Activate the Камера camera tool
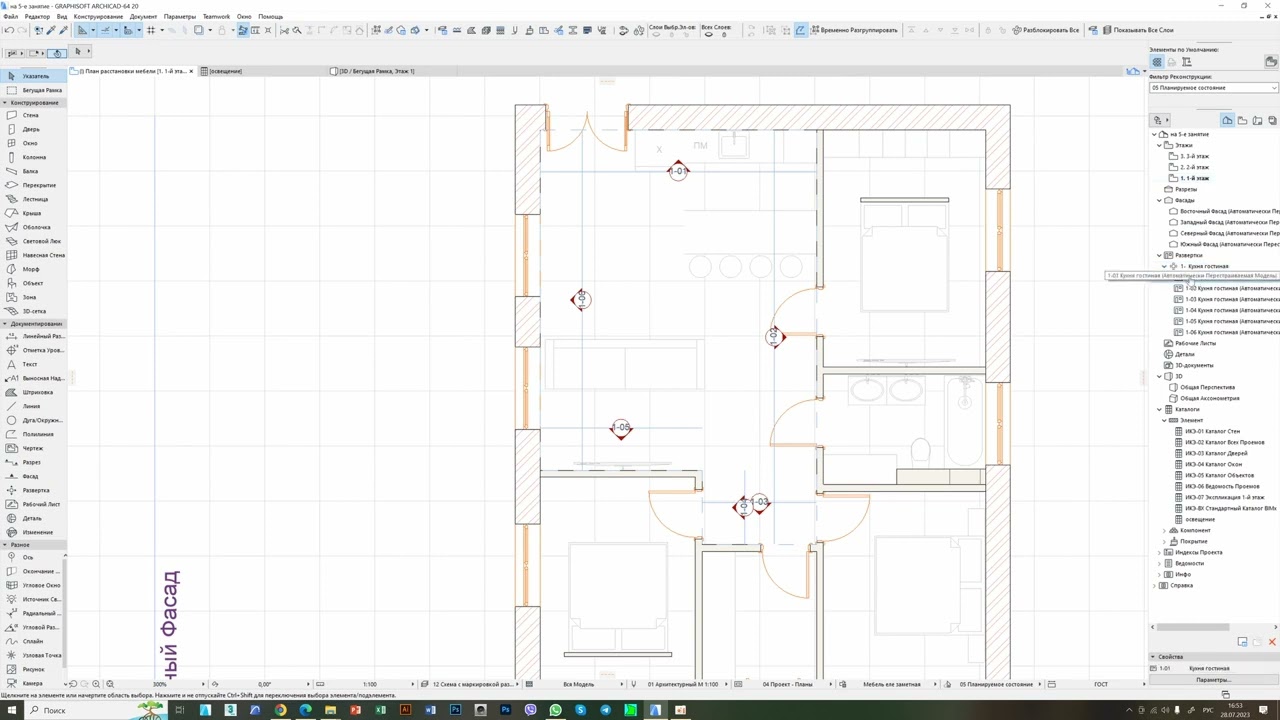Image resolution: width=1280 pixels, height=720 pixels. [31, 683]
